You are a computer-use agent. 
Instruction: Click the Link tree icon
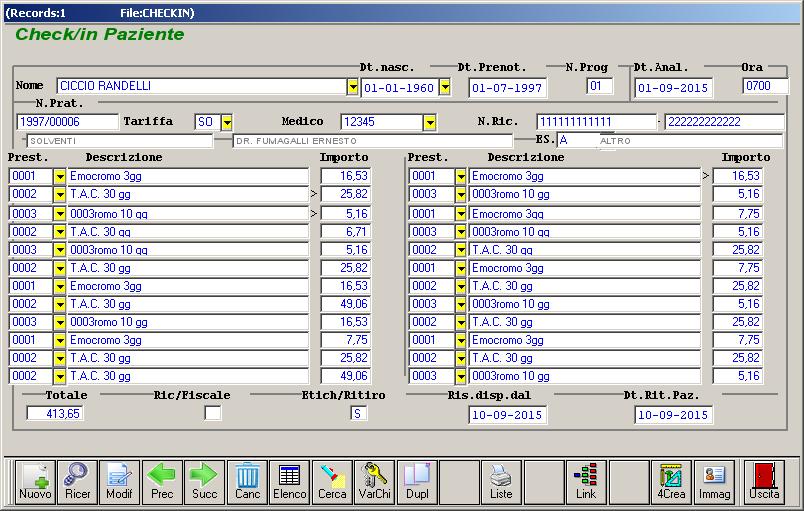tap(586, 482)
